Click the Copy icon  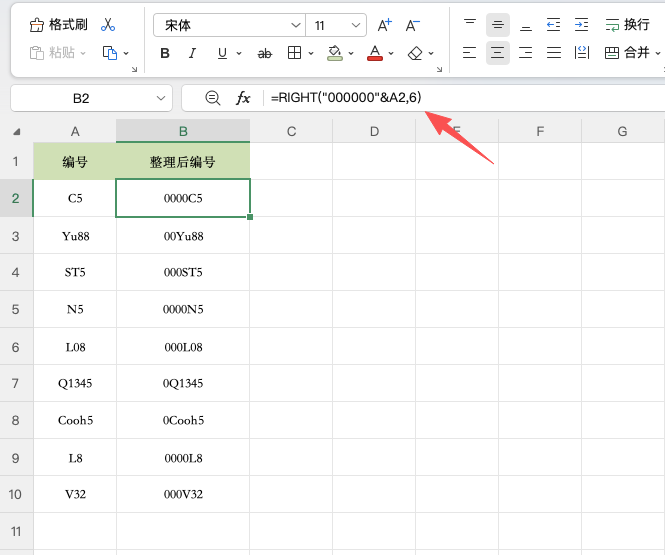[x=110, y=53]
